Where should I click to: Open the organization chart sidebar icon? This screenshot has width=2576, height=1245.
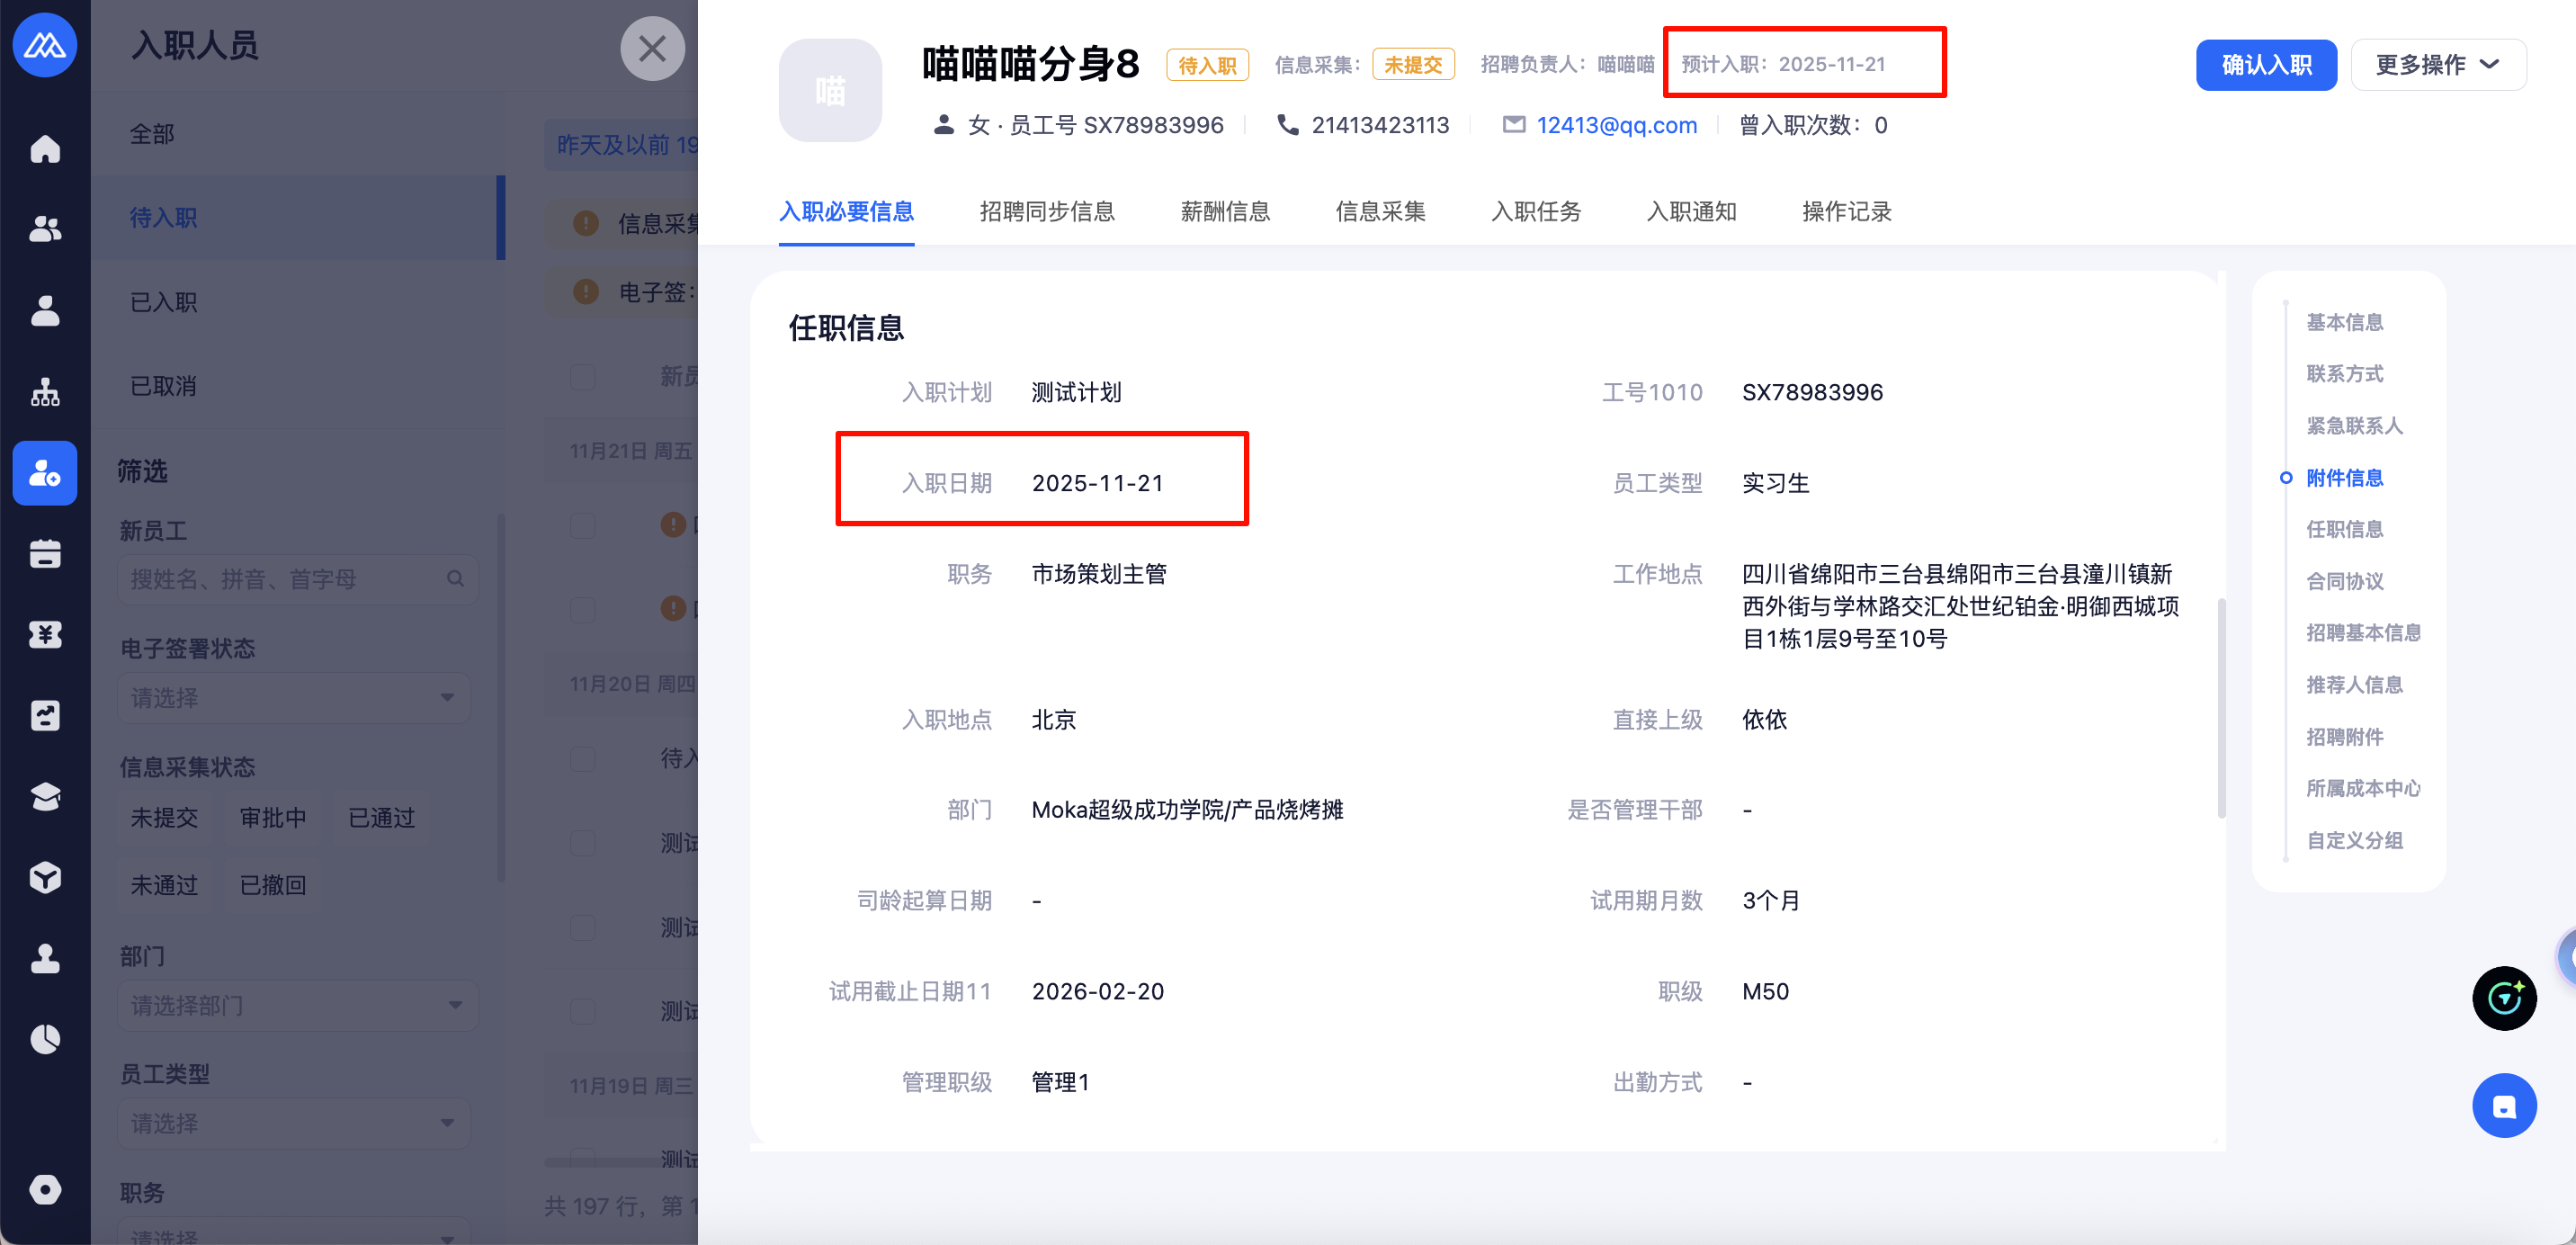pyautogui.click(x=45, y=392)
